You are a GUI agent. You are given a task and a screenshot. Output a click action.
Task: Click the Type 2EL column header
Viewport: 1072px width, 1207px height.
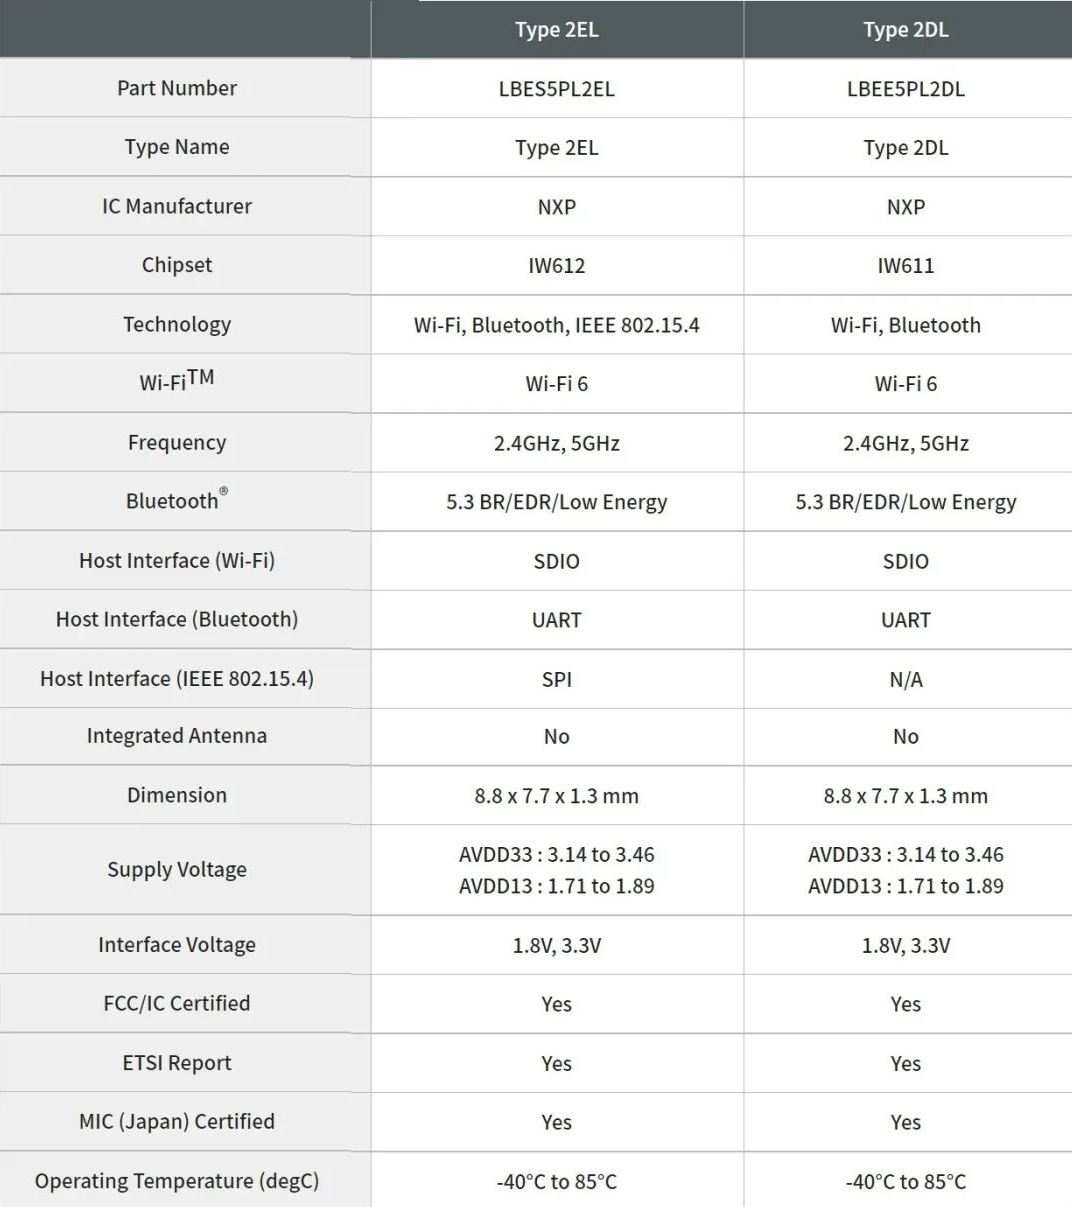click(x=557, y=30)
